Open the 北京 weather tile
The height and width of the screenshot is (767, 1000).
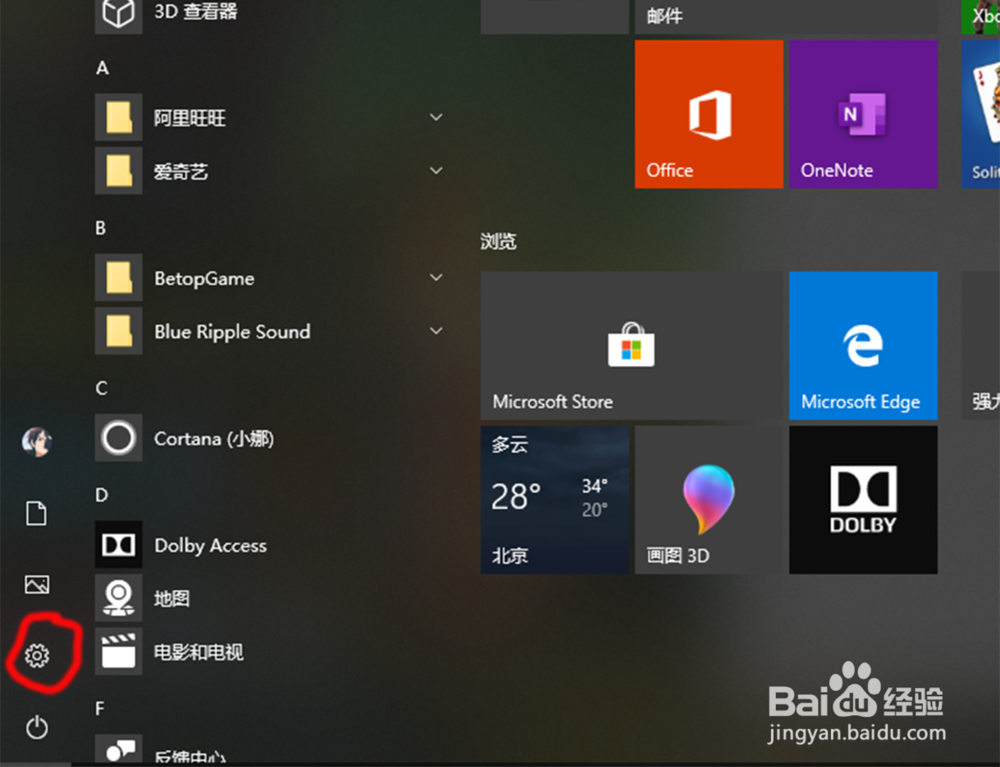pos(555,500)
